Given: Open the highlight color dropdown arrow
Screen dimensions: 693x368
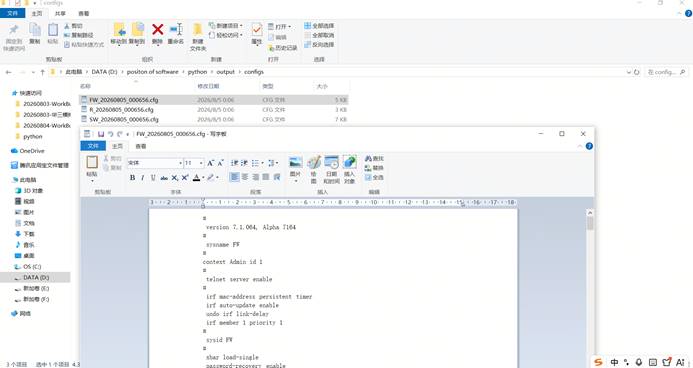Looking at the screenshot, I should (x=217, y=178).
